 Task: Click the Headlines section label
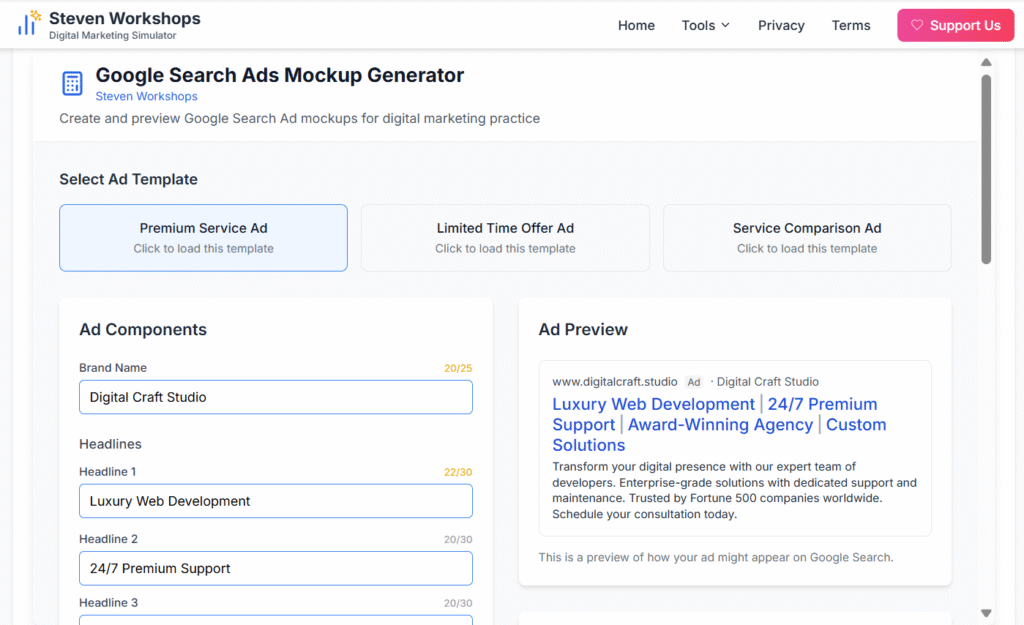point(110,444)
